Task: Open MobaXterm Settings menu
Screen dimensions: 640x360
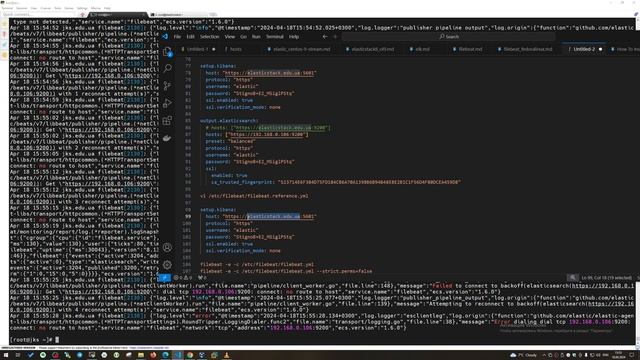Action: pos(82,8)
